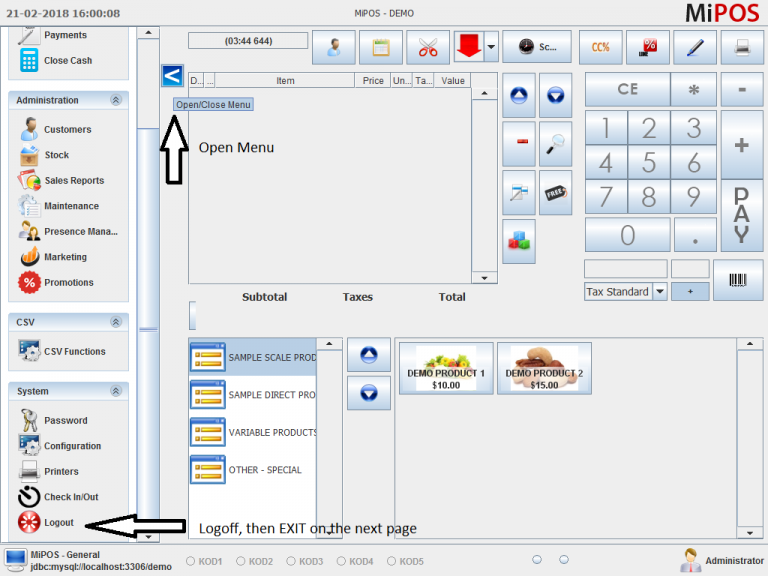Viewport: 768px width, 576px height.
Task: Toggle the Open/Close Menu arrow button
Action: (172, 75)
